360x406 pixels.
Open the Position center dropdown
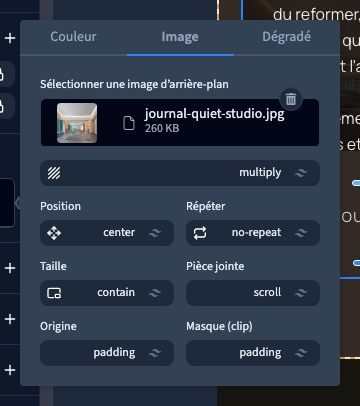coord(107,233)
